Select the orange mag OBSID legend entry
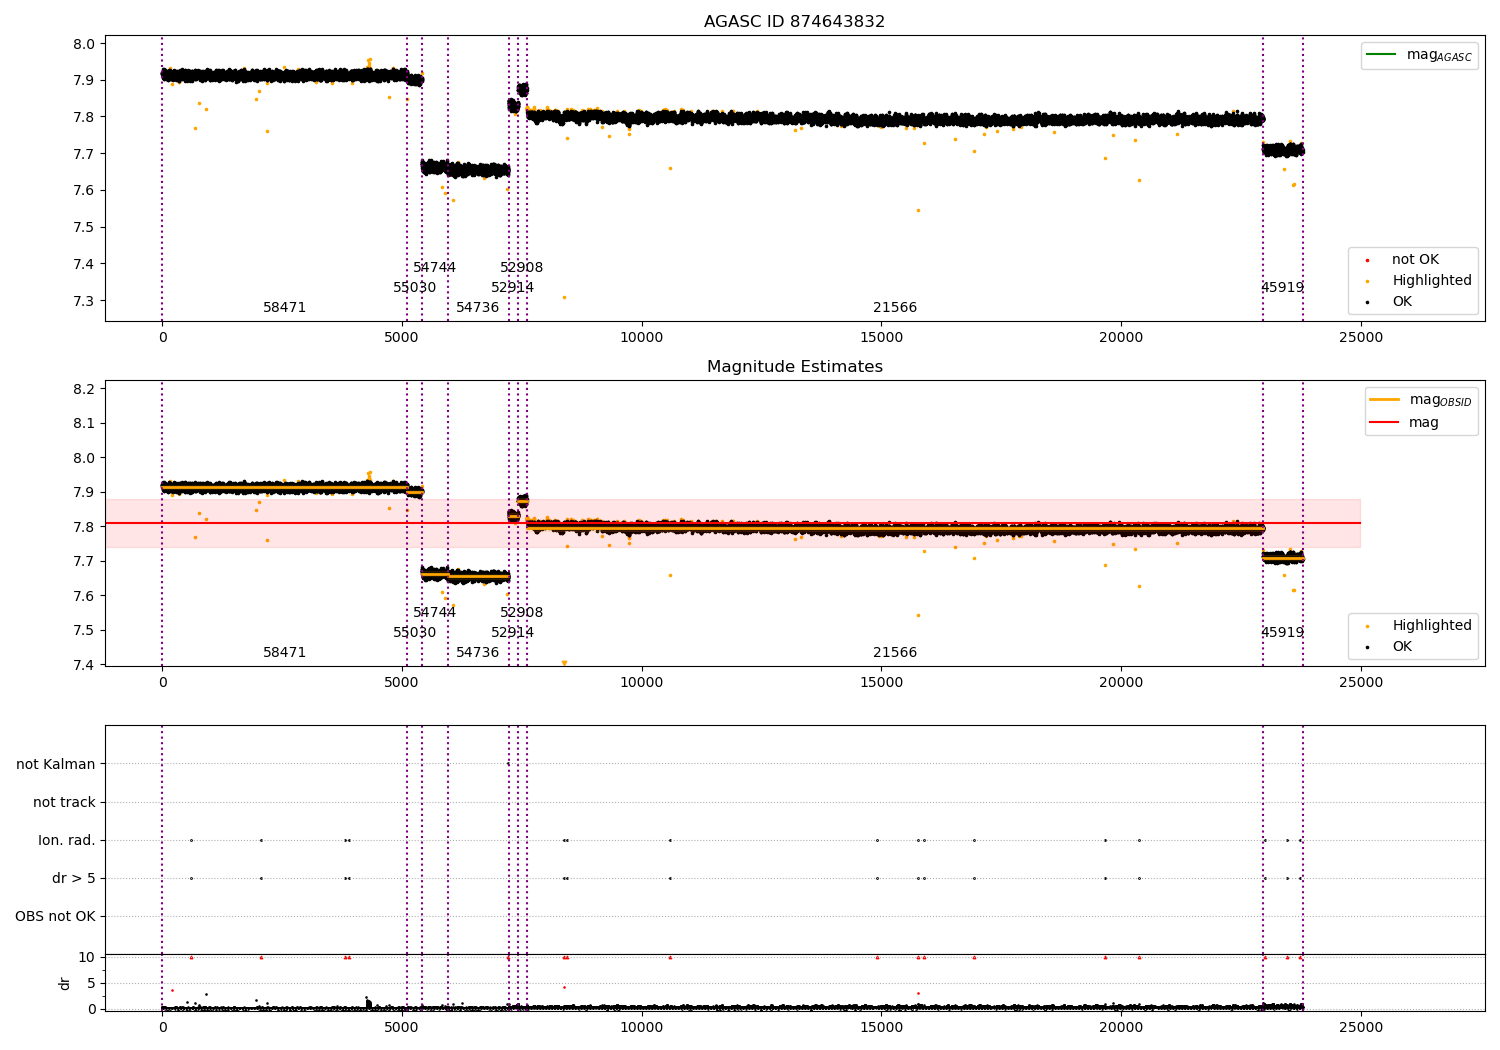The height and width of the screenshot is (1050, 1500). 1421,400
